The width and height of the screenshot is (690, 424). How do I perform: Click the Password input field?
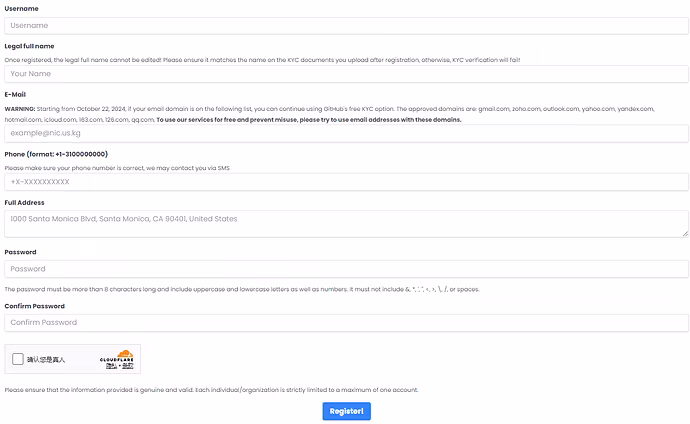(x=346, y=269)
